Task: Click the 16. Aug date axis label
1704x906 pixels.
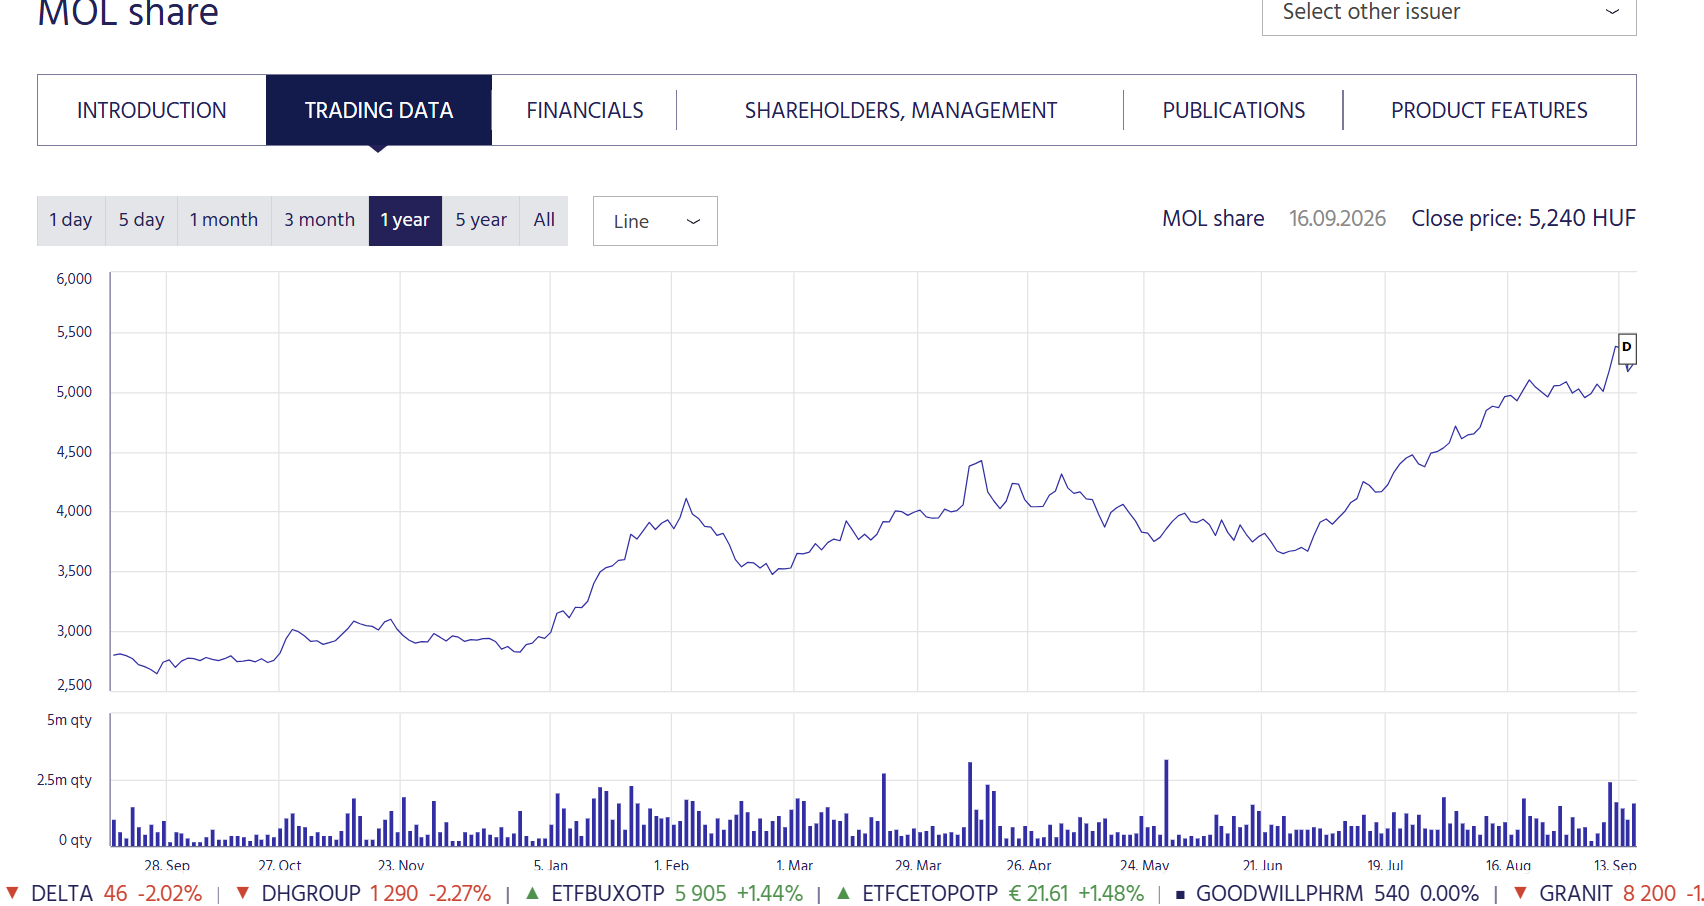Action: pyautogui.click(x=1508, y=865)
